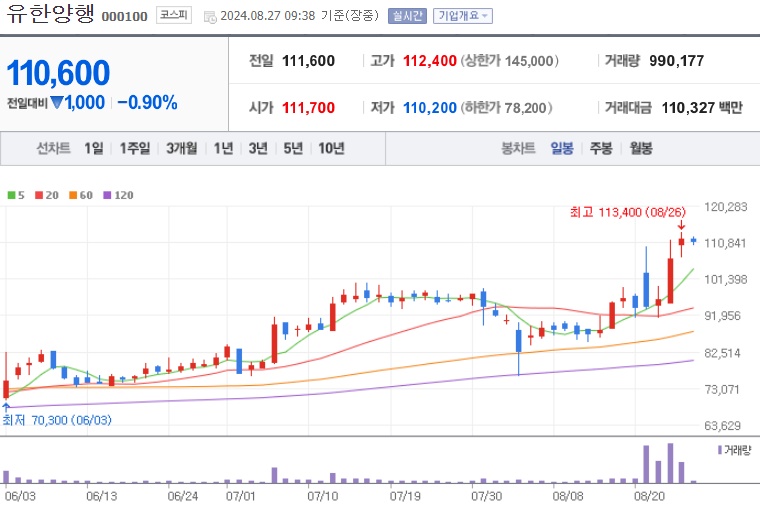Click the down-triangle change icon by 1,000
This screenshot has height=510, width=760.
point(57,102)
